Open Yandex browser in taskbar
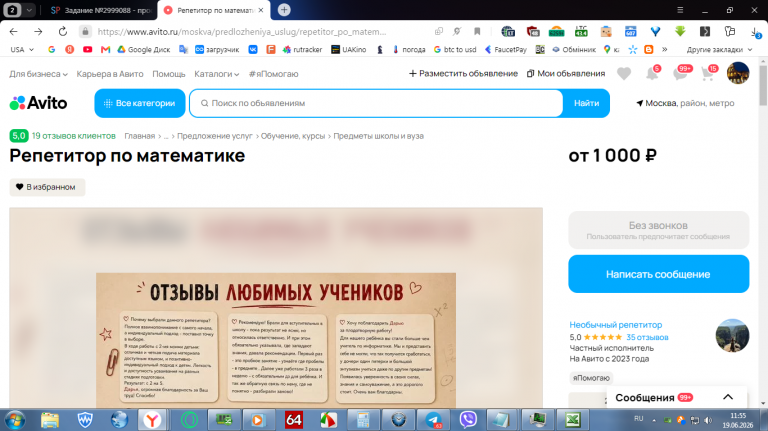Image resolution: width=768 pixels, height=431 pixels. pos(152,420)
